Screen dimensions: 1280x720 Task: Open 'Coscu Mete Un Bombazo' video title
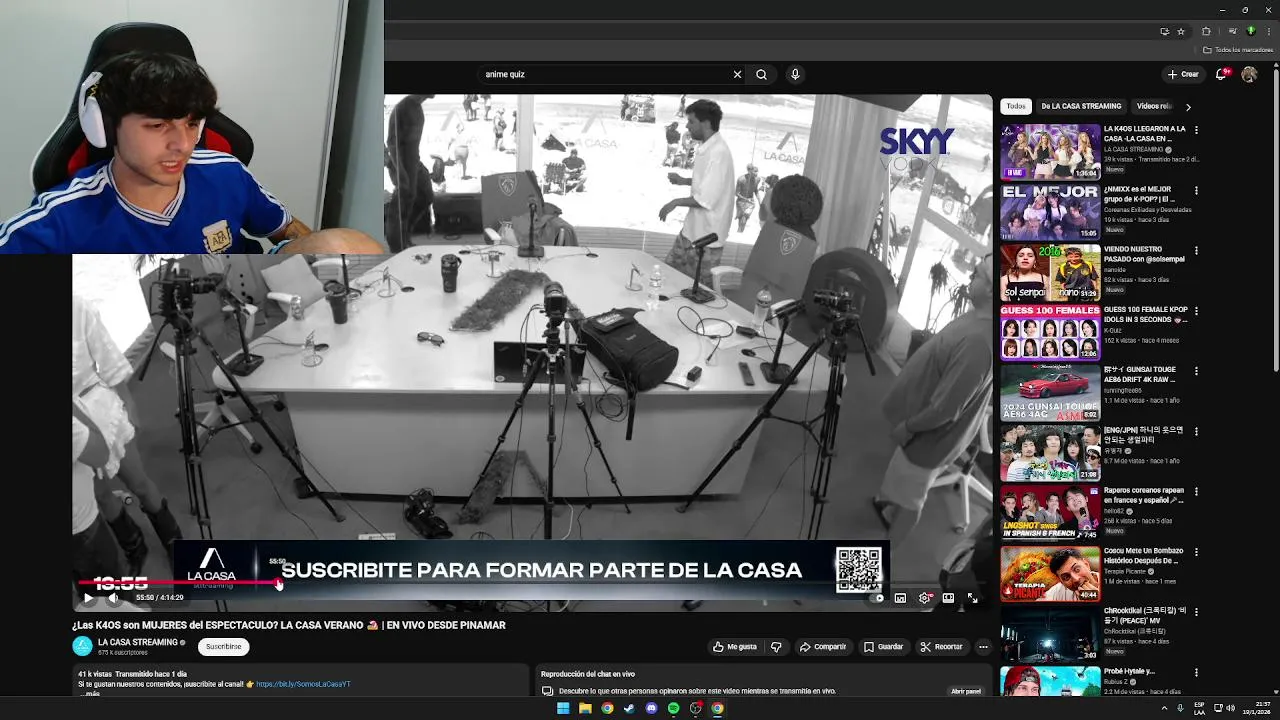[x=1143, y=555]
